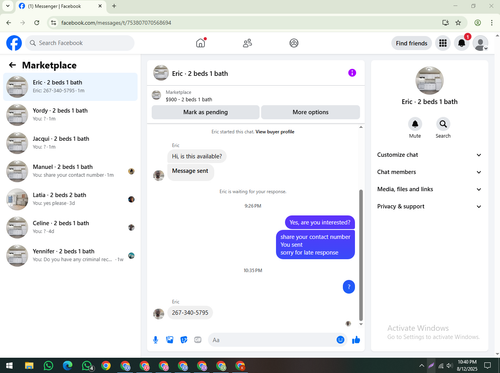Open File Explorer from taskbar

[29, 366]
